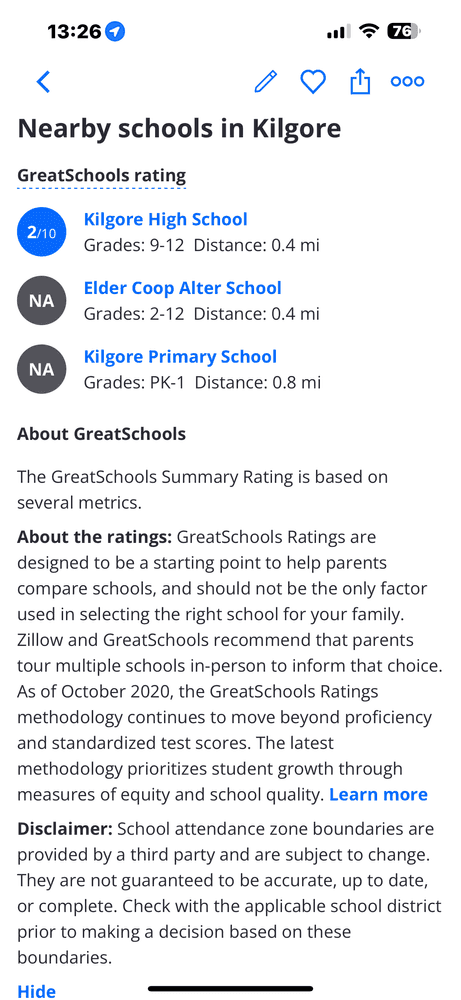Tap the About GreatSchools heading
Image resolution: width=461 pixels, height=1000 pixels.
click(x=101, y=434)
